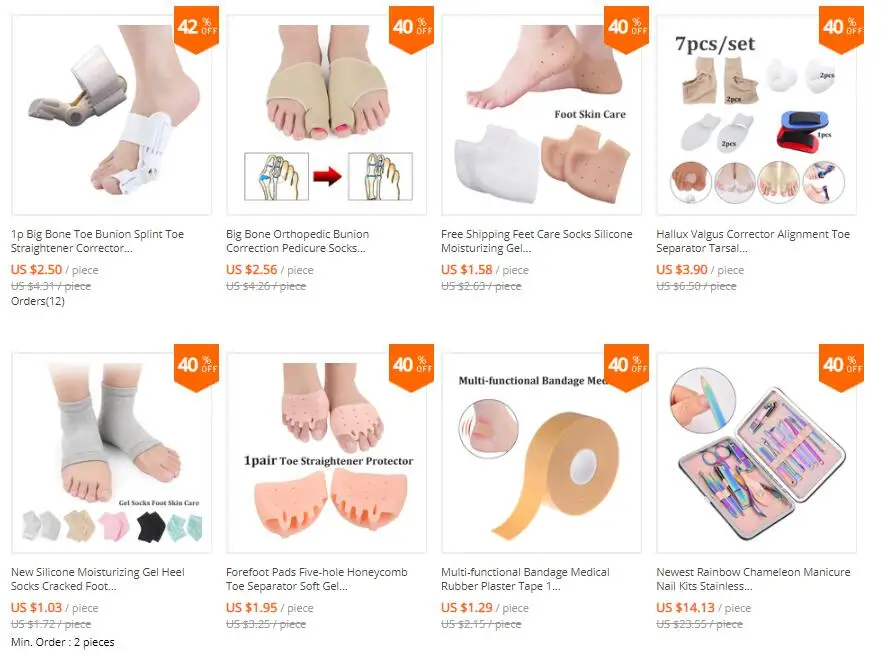This screenshot has width=888, height=654.
Task: Open the bunion splint product image
Action: (x=112, y=115)
